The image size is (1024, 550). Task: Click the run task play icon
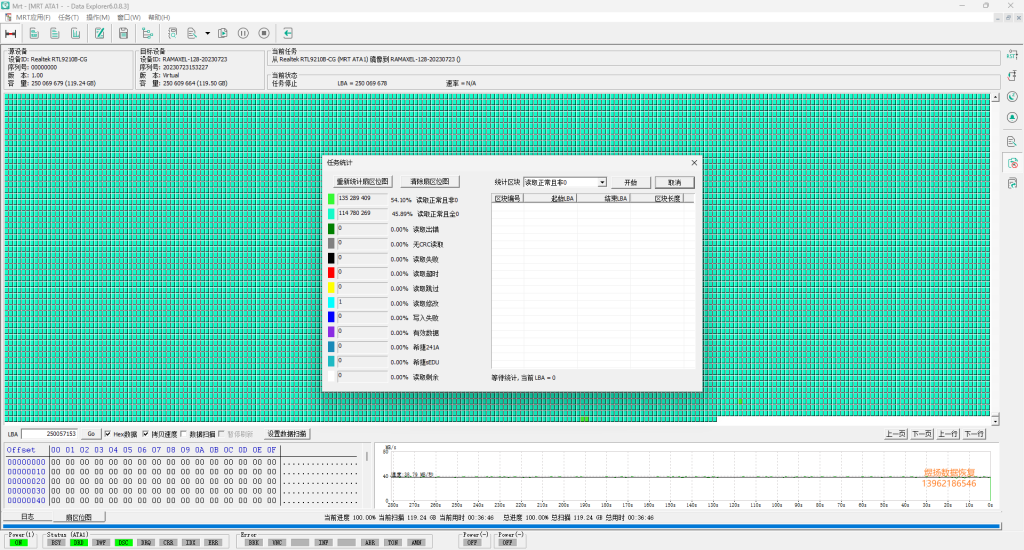[x=223, y=33]
